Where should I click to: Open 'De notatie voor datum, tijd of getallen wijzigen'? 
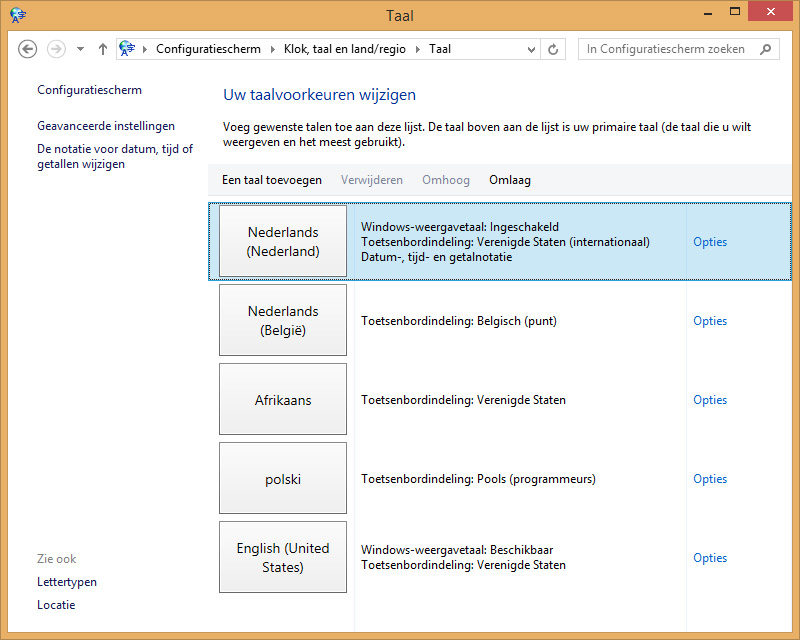[115, 156]
